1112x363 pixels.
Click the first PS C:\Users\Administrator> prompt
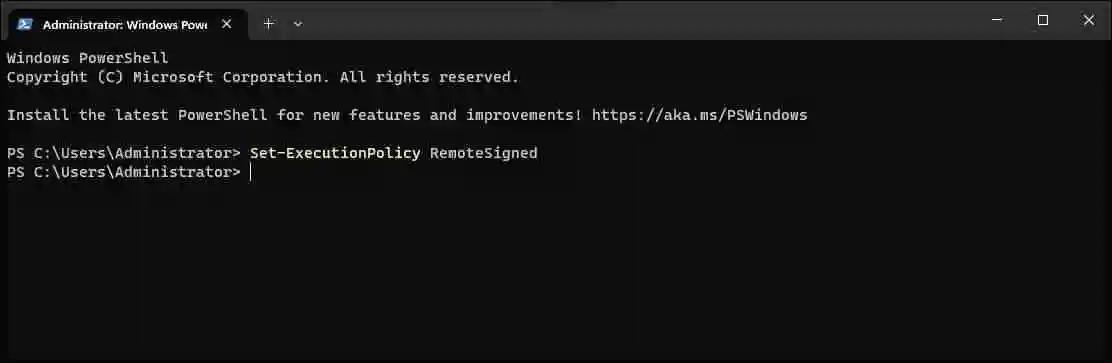123,153
